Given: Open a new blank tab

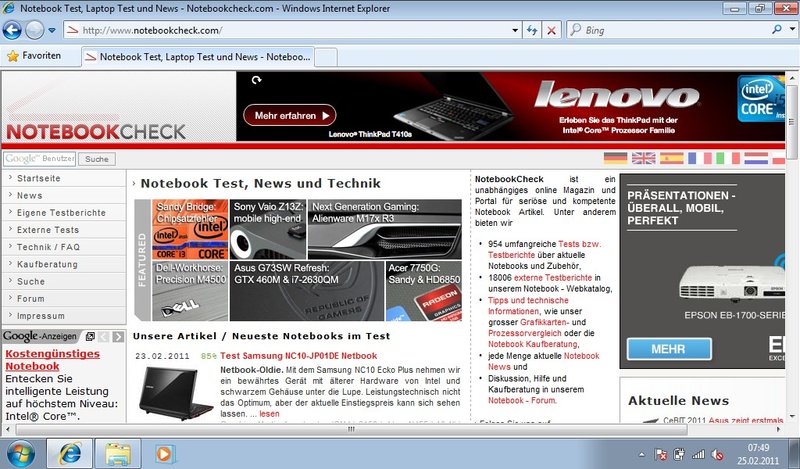Looking at the screenshot, I should pos(326,57).
